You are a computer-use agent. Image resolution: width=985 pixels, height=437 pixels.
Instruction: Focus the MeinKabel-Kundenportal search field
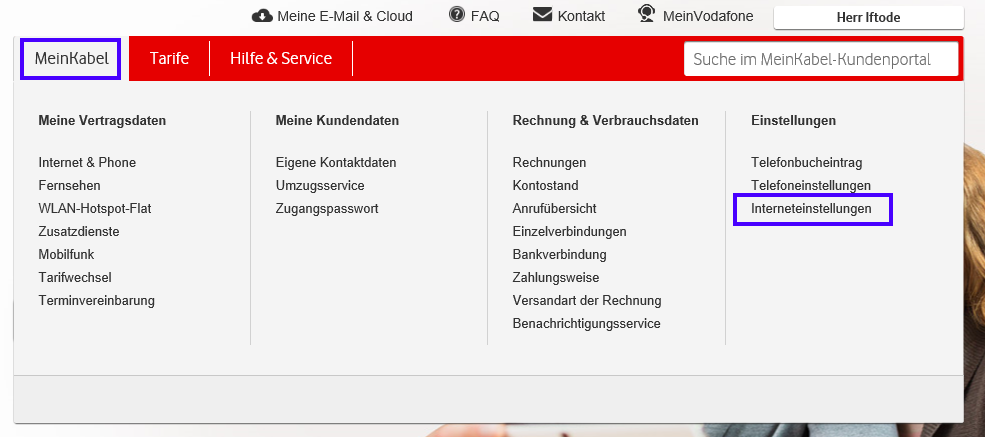pos(821,60)
